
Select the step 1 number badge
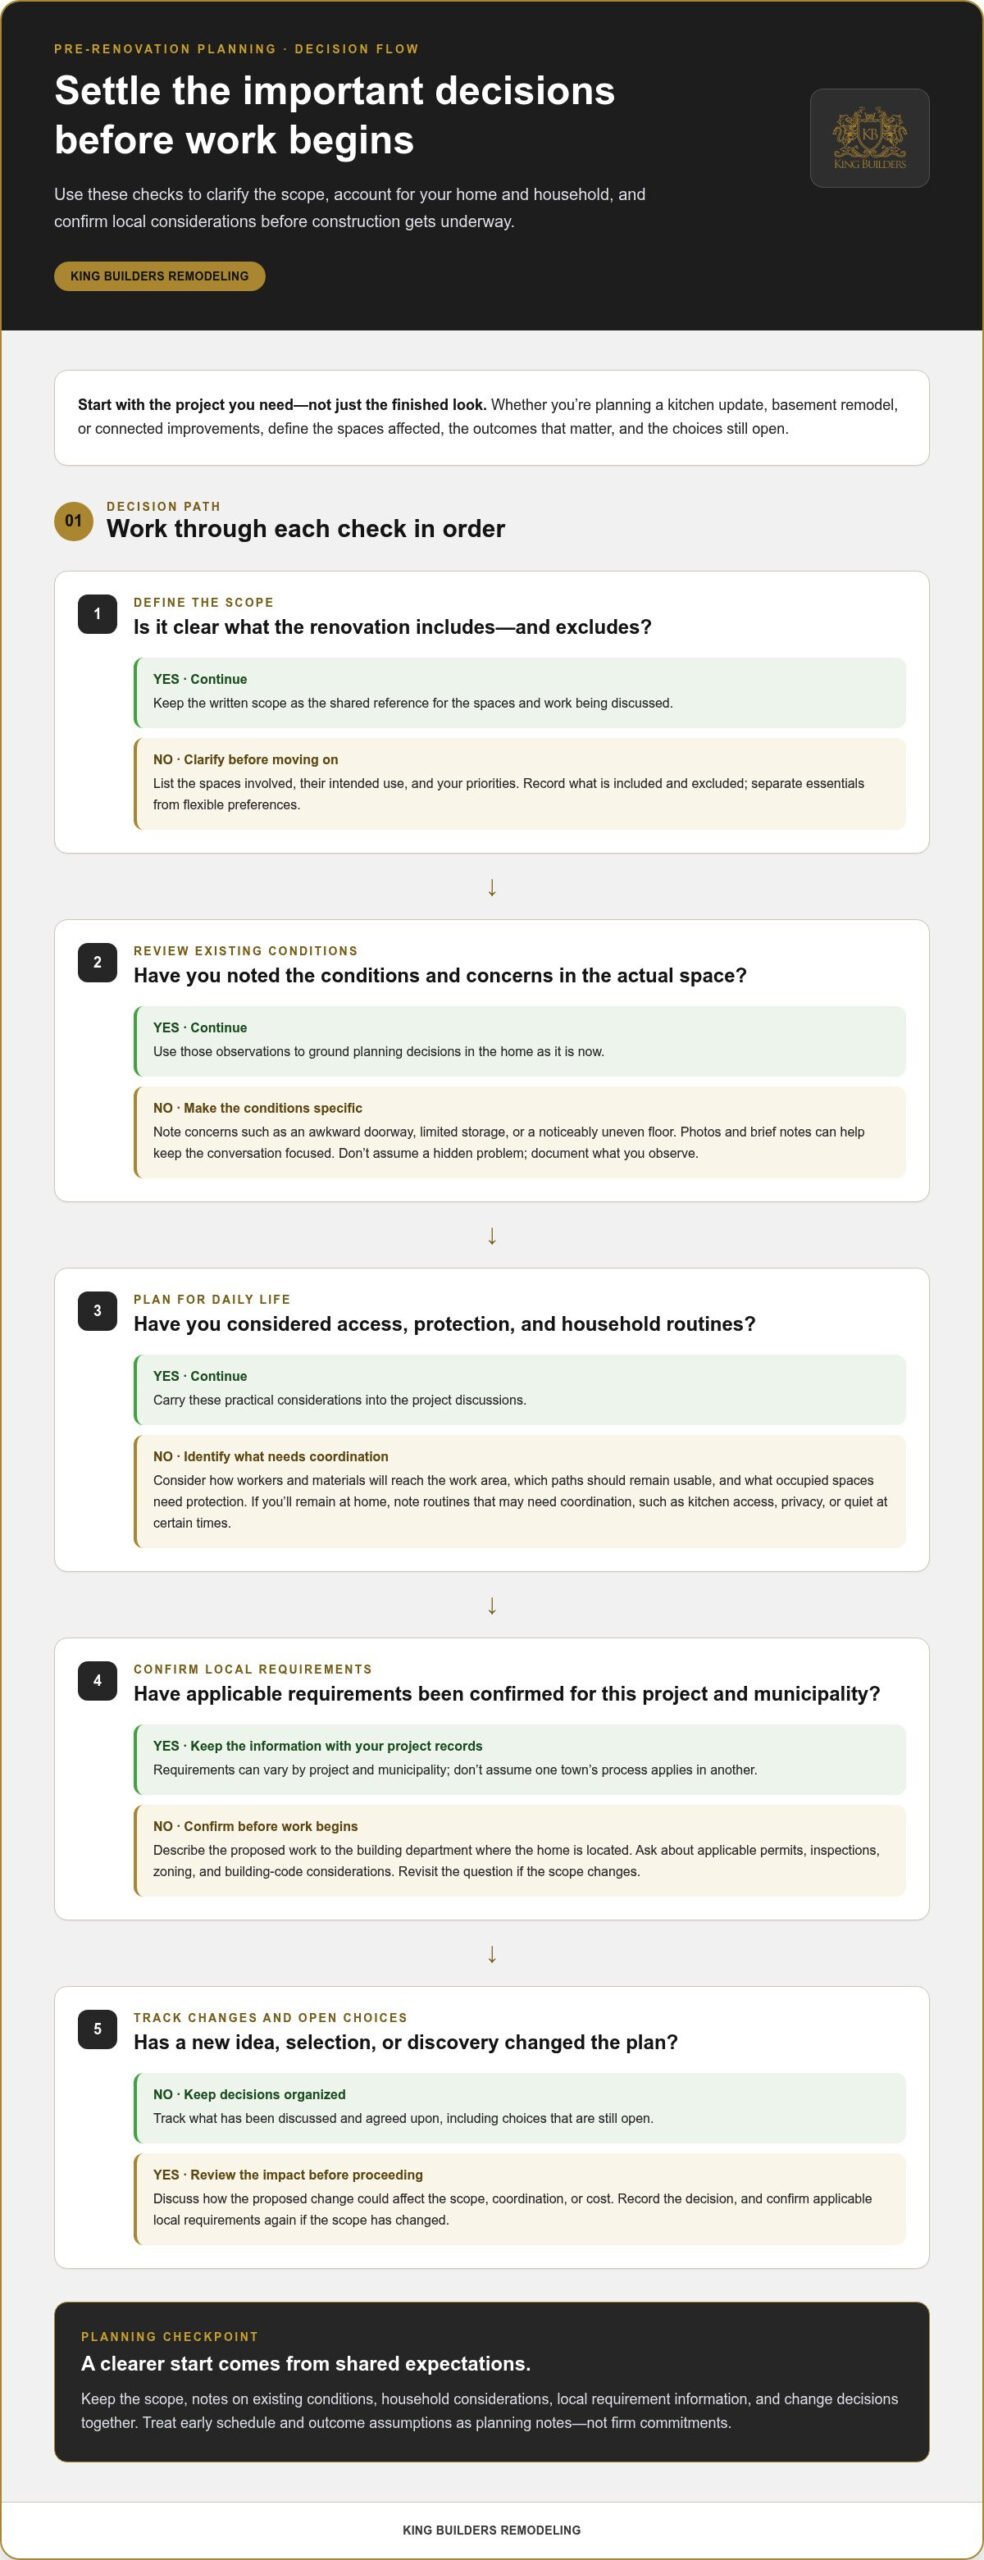tap(97, 614)
